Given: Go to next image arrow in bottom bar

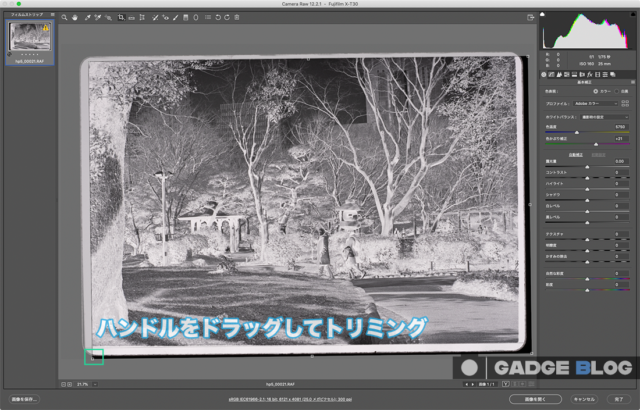Looking at the screenshot, I should (473, 384).
